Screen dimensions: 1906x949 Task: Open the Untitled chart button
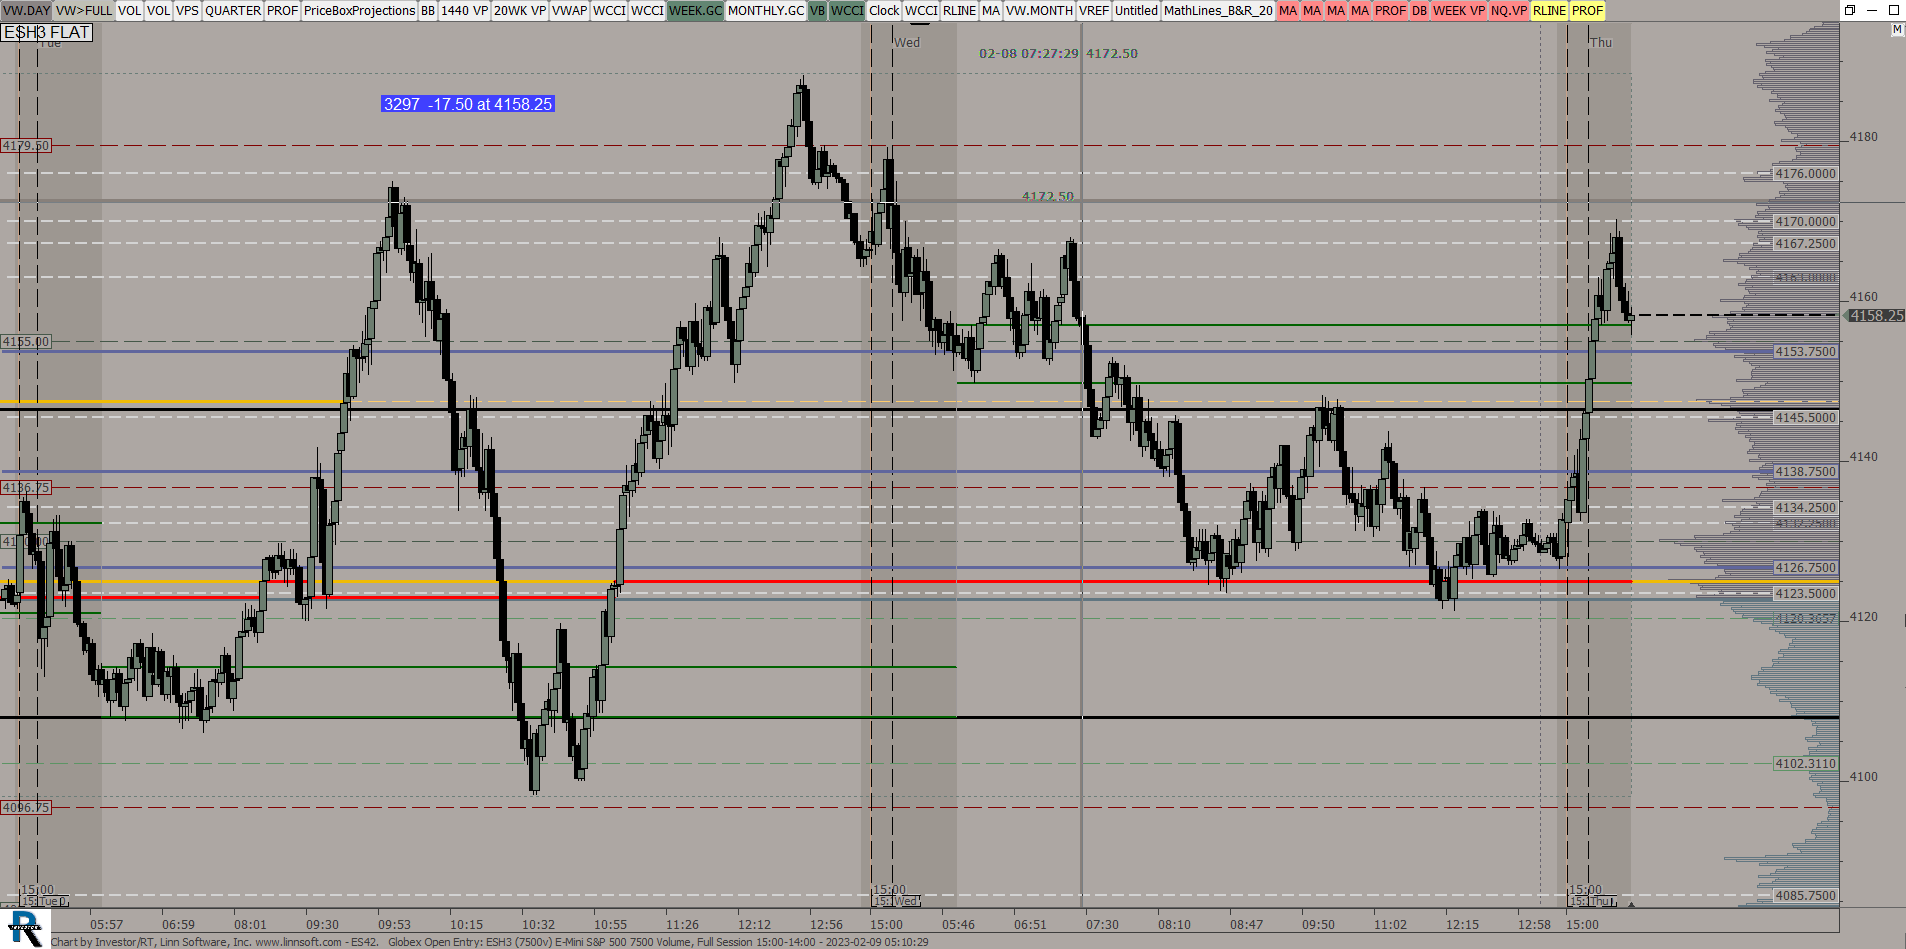(1136, 10)
